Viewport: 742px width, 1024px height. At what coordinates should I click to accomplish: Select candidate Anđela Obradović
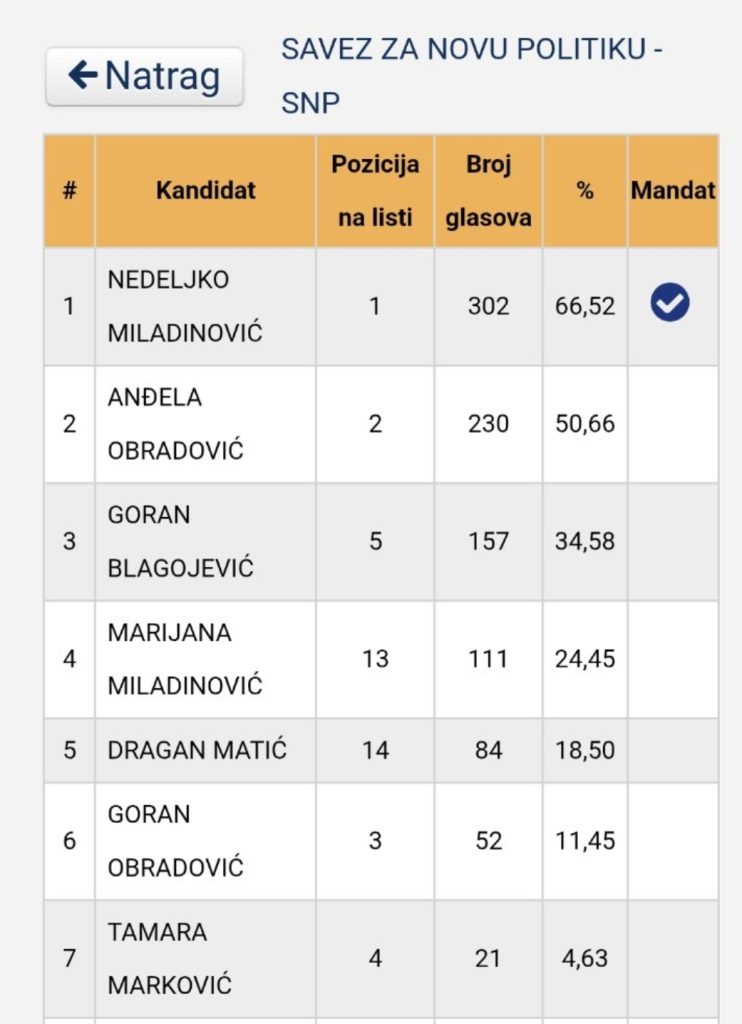pyautogui.click(x=175, y=424)
